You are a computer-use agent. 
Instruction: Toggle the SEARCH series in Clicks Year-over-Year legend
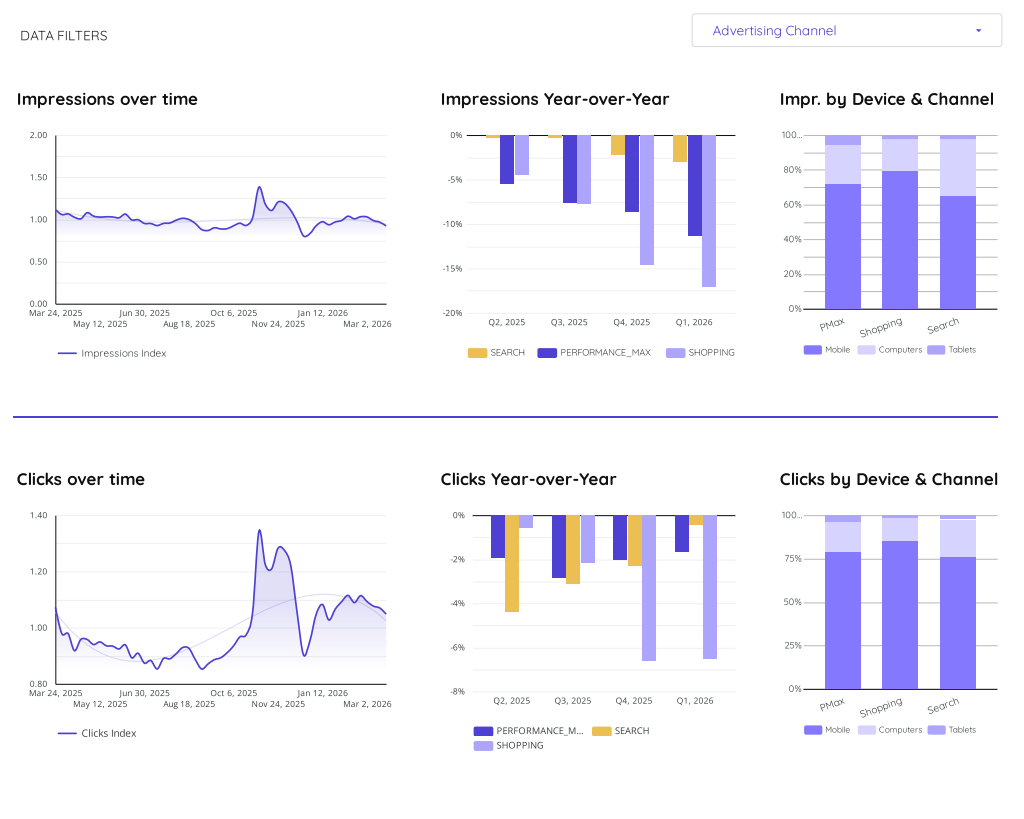[x=600, y=731]
